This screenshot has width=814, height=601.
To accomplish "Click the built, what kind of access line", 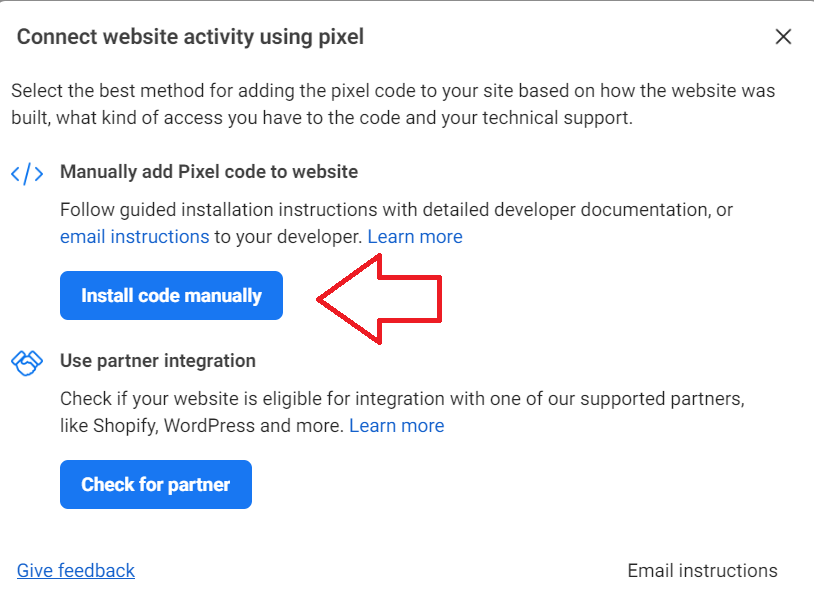I will [322, 118].
